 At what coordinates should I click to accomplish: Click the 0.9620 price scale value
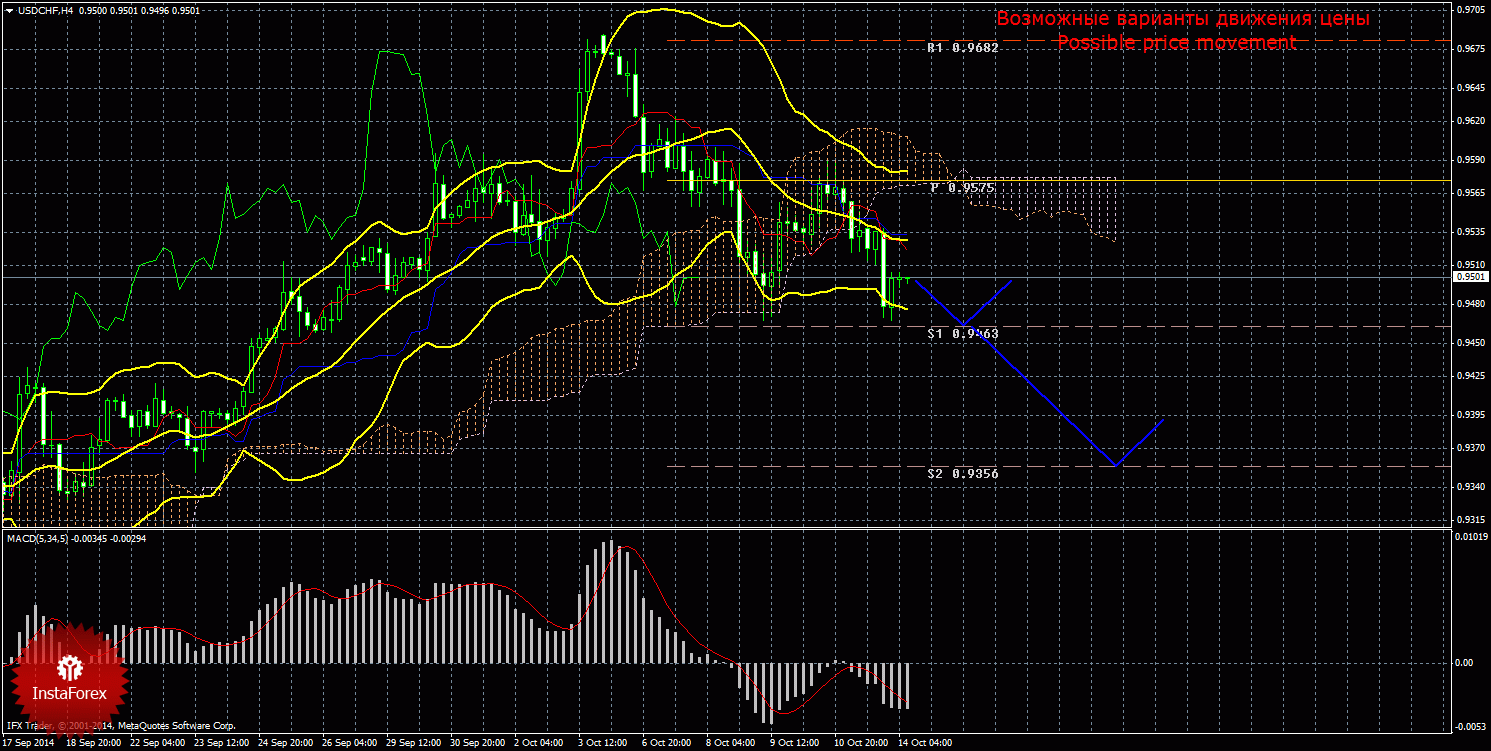point(1470,122)
